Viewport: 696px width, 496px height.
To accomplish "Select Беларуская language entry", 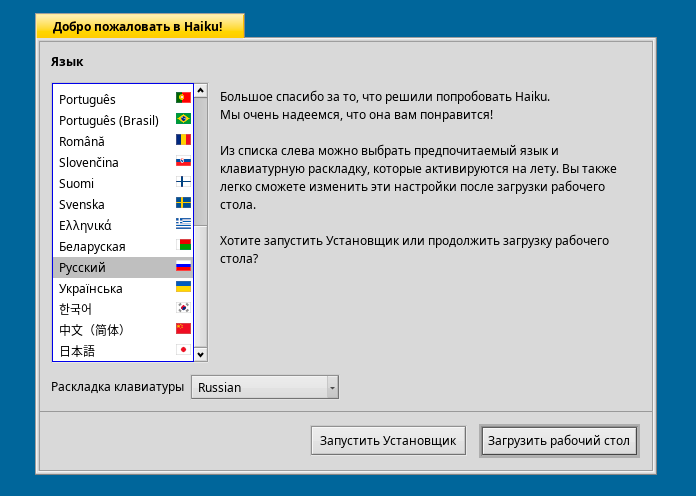I will tap(123, 246).
